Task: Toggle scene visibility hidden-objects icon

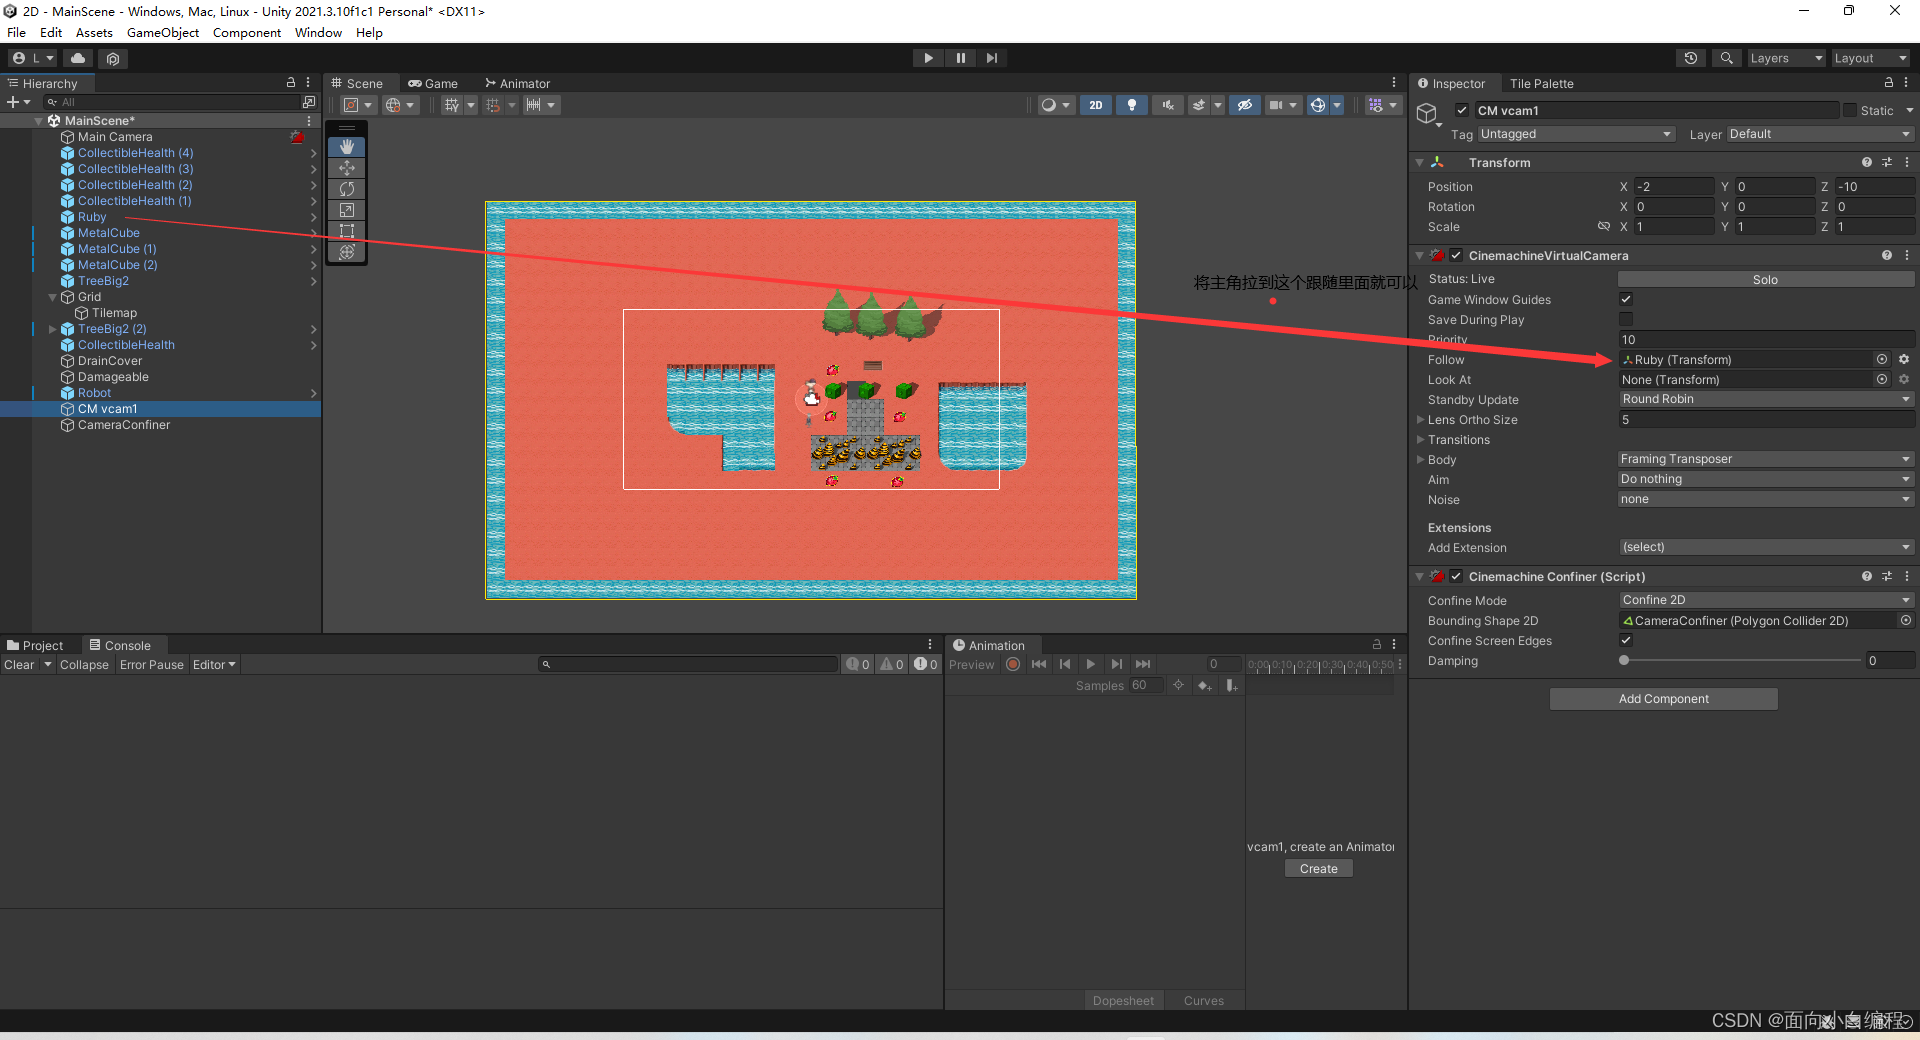Action: 1244,105
